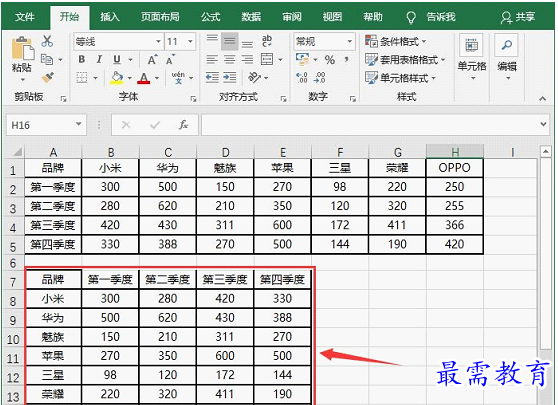
Task: Apply comma style
Action: point(346,59)
